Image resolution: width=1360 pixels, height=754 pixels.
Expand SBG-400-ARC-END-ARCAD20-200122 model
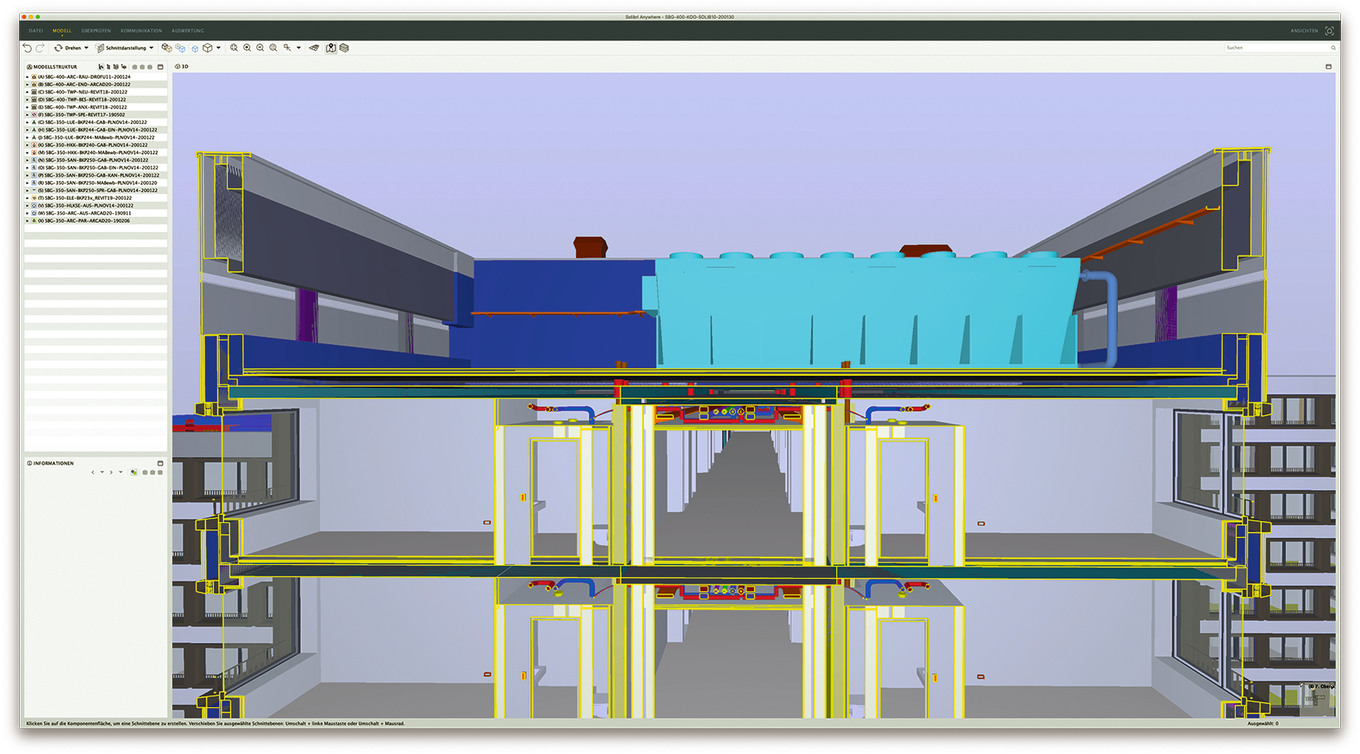28,84
